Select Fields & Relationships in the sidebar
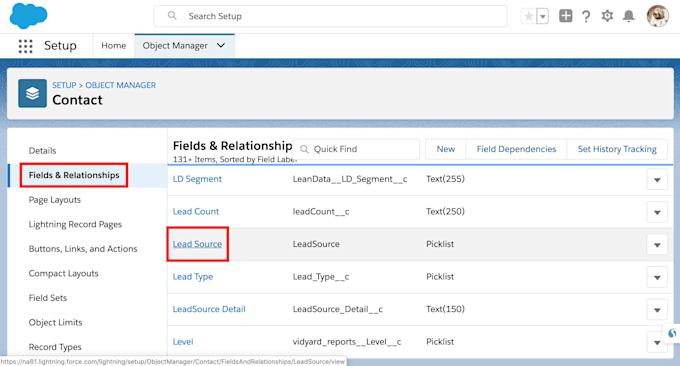The image size is (680, 366). click(74, 175)
